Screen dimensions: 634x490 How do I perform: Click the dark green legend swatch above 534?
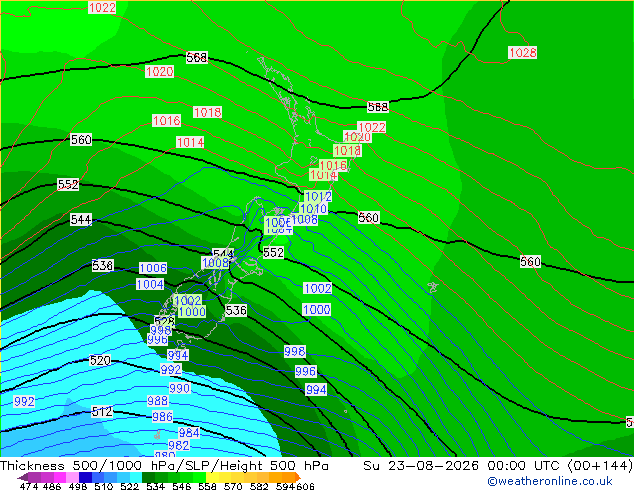click(148, 477)
